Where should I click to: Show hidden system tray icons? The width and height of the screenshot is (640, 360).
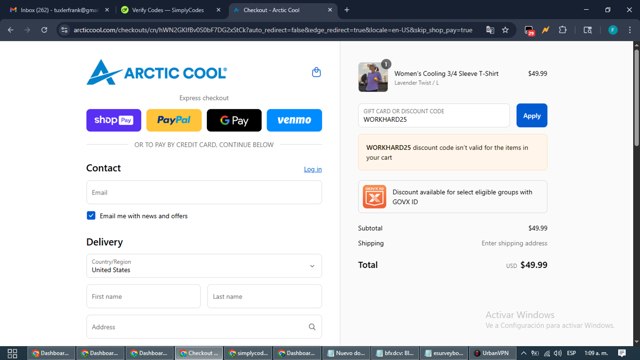tap(523, 353)
